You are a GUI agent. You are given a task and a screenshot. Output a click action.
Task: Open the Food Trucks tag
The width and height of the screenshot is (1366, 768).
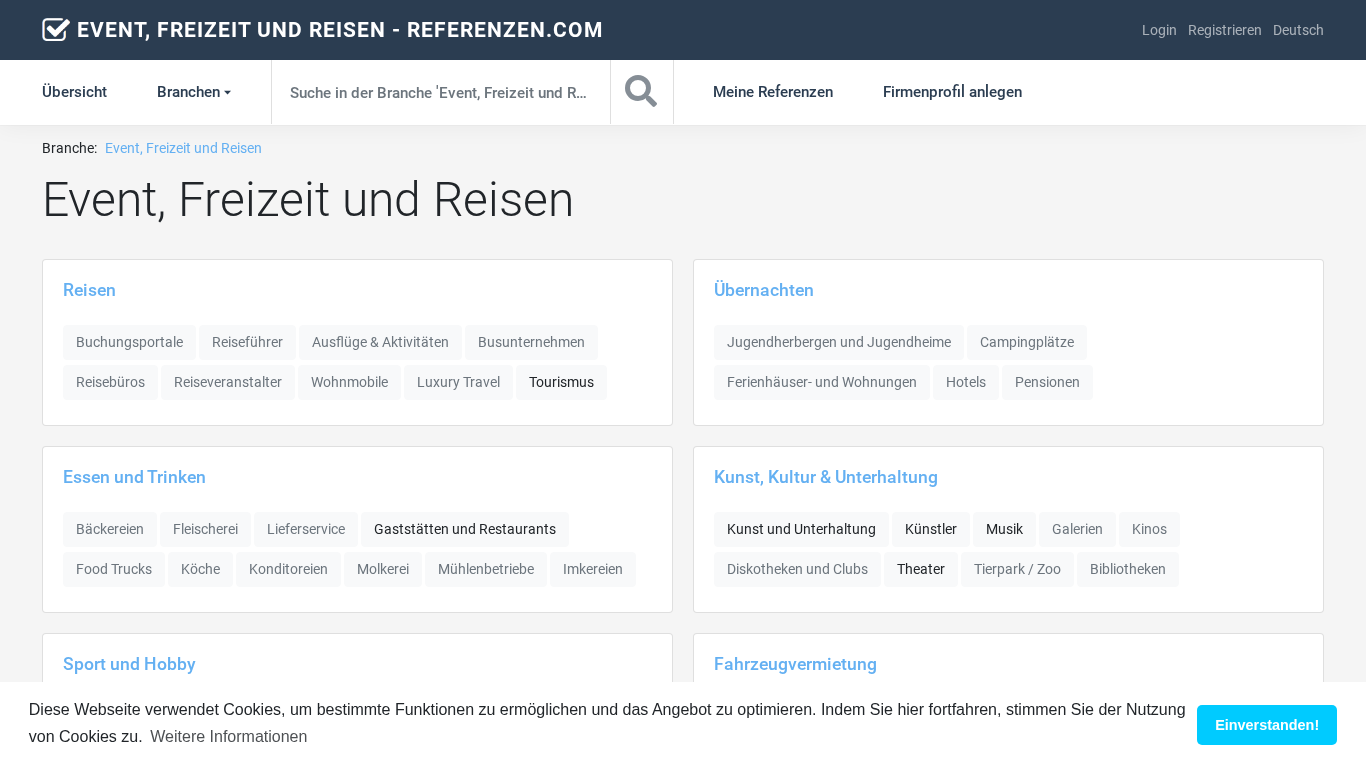coord(114,569)
